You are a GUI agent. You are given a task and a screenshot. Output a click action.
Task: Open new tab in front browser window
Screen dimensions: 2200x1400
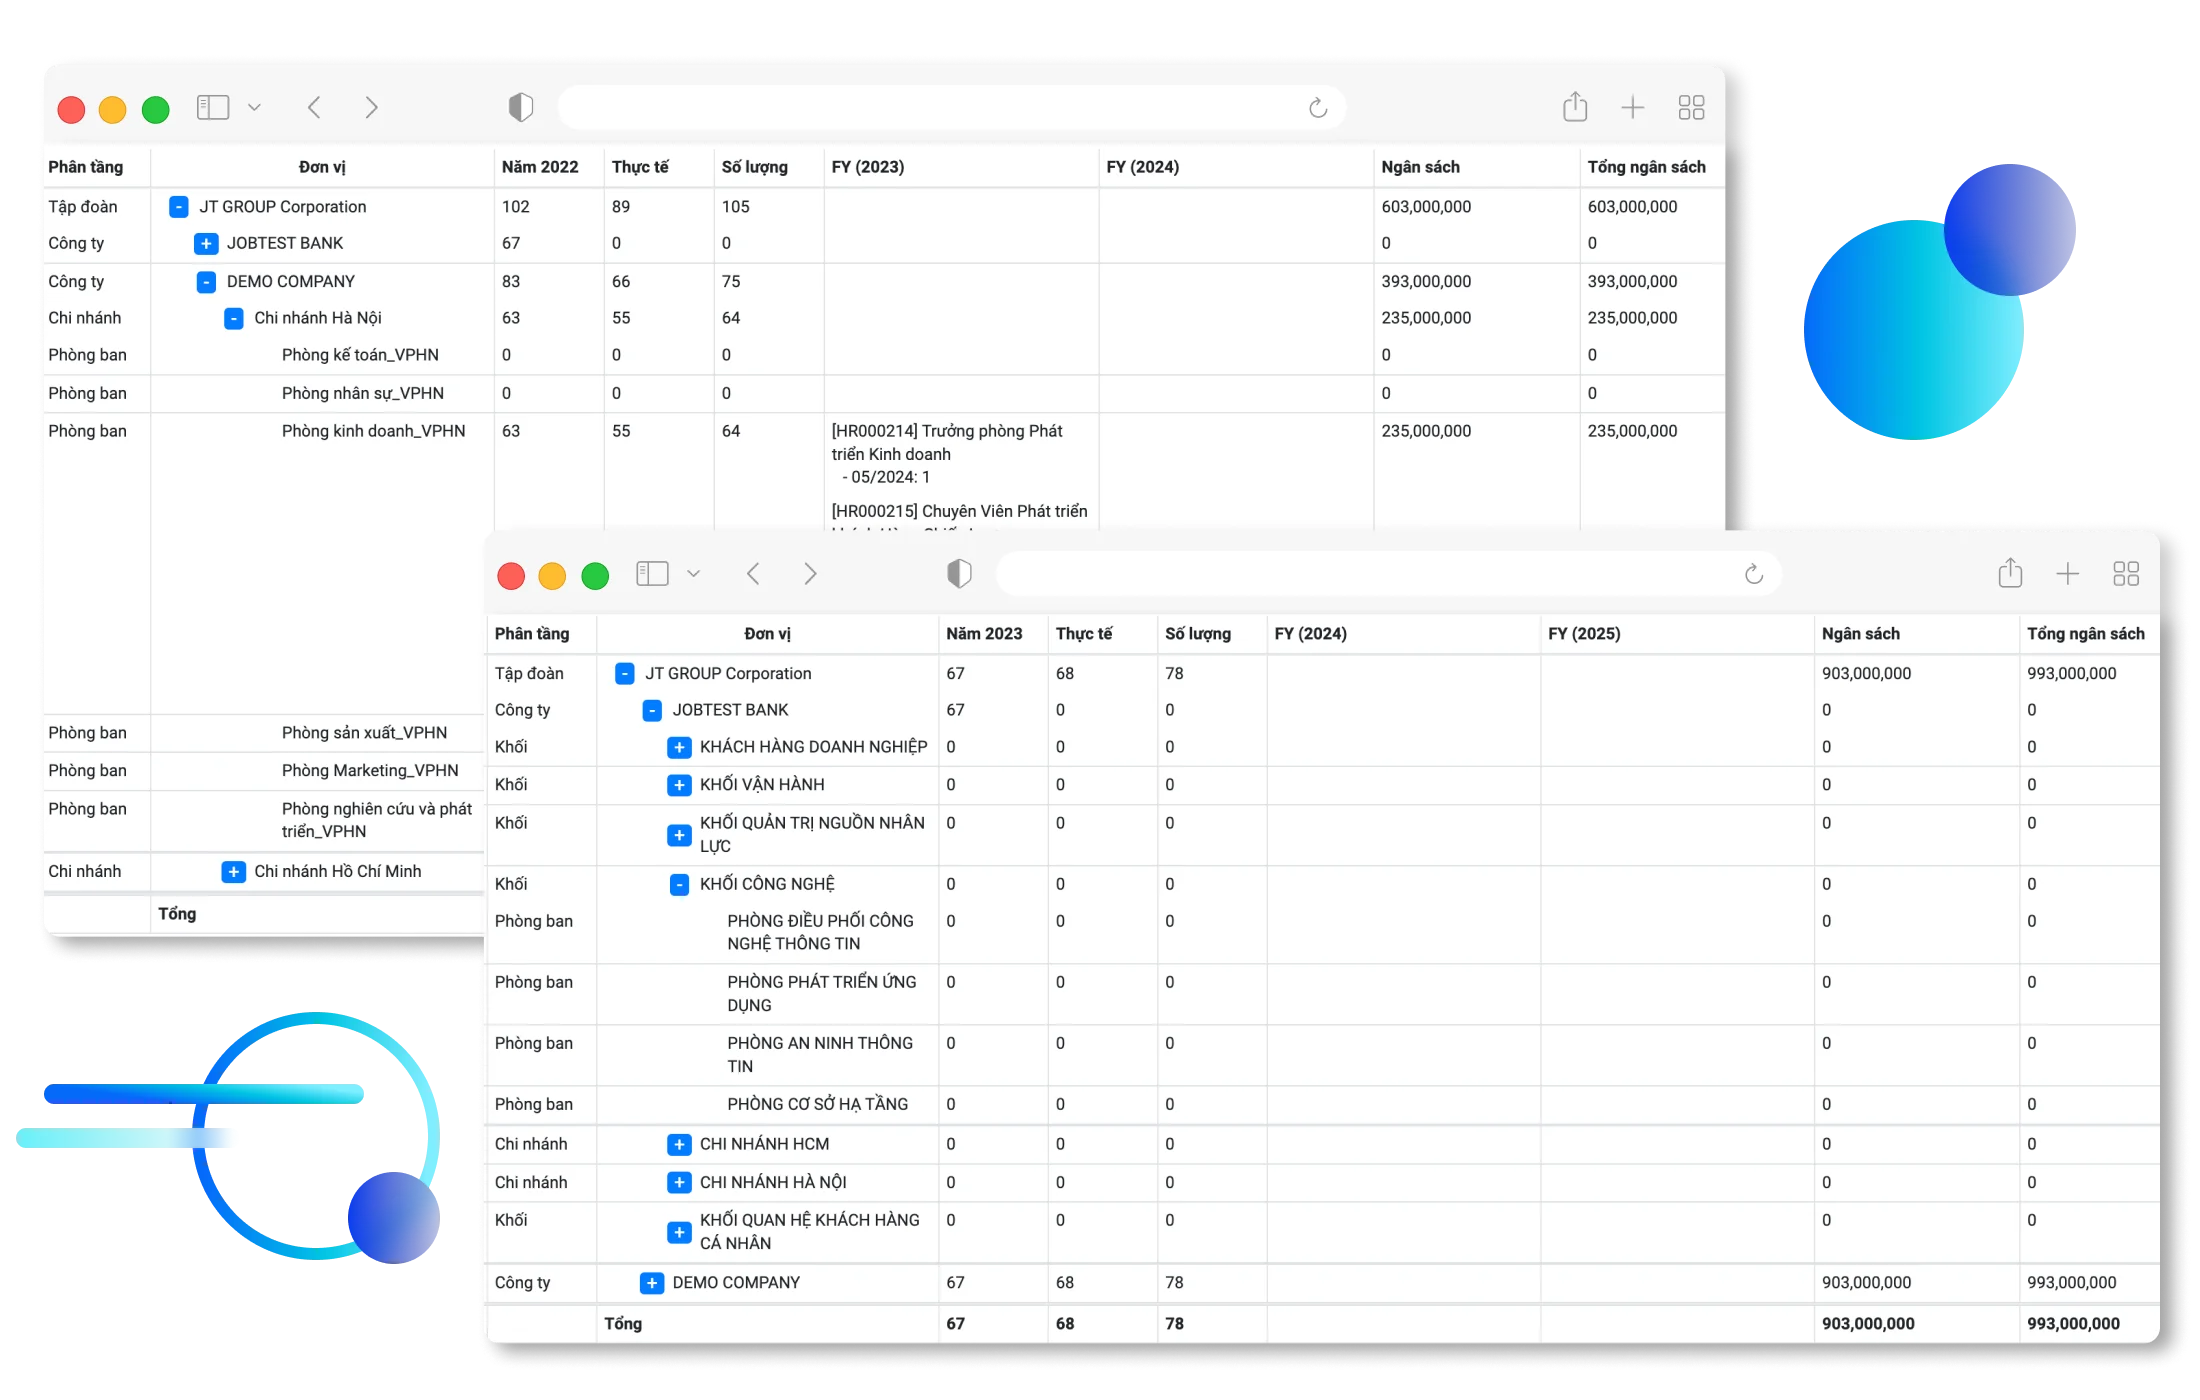point(2067,573)
